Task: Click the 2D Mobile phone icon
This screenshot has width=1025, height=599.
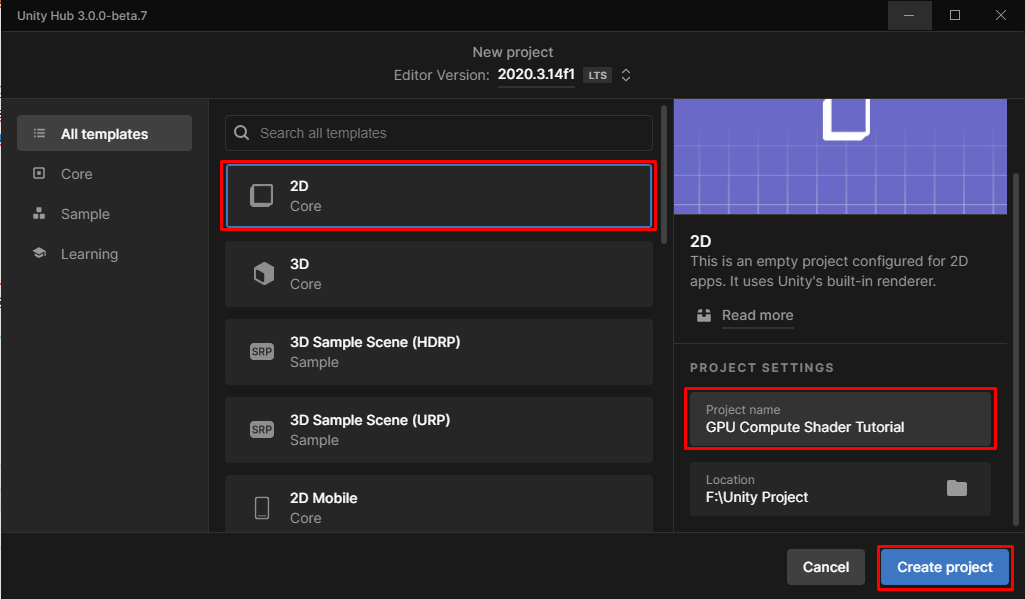Action: click(x=262, y=508)
